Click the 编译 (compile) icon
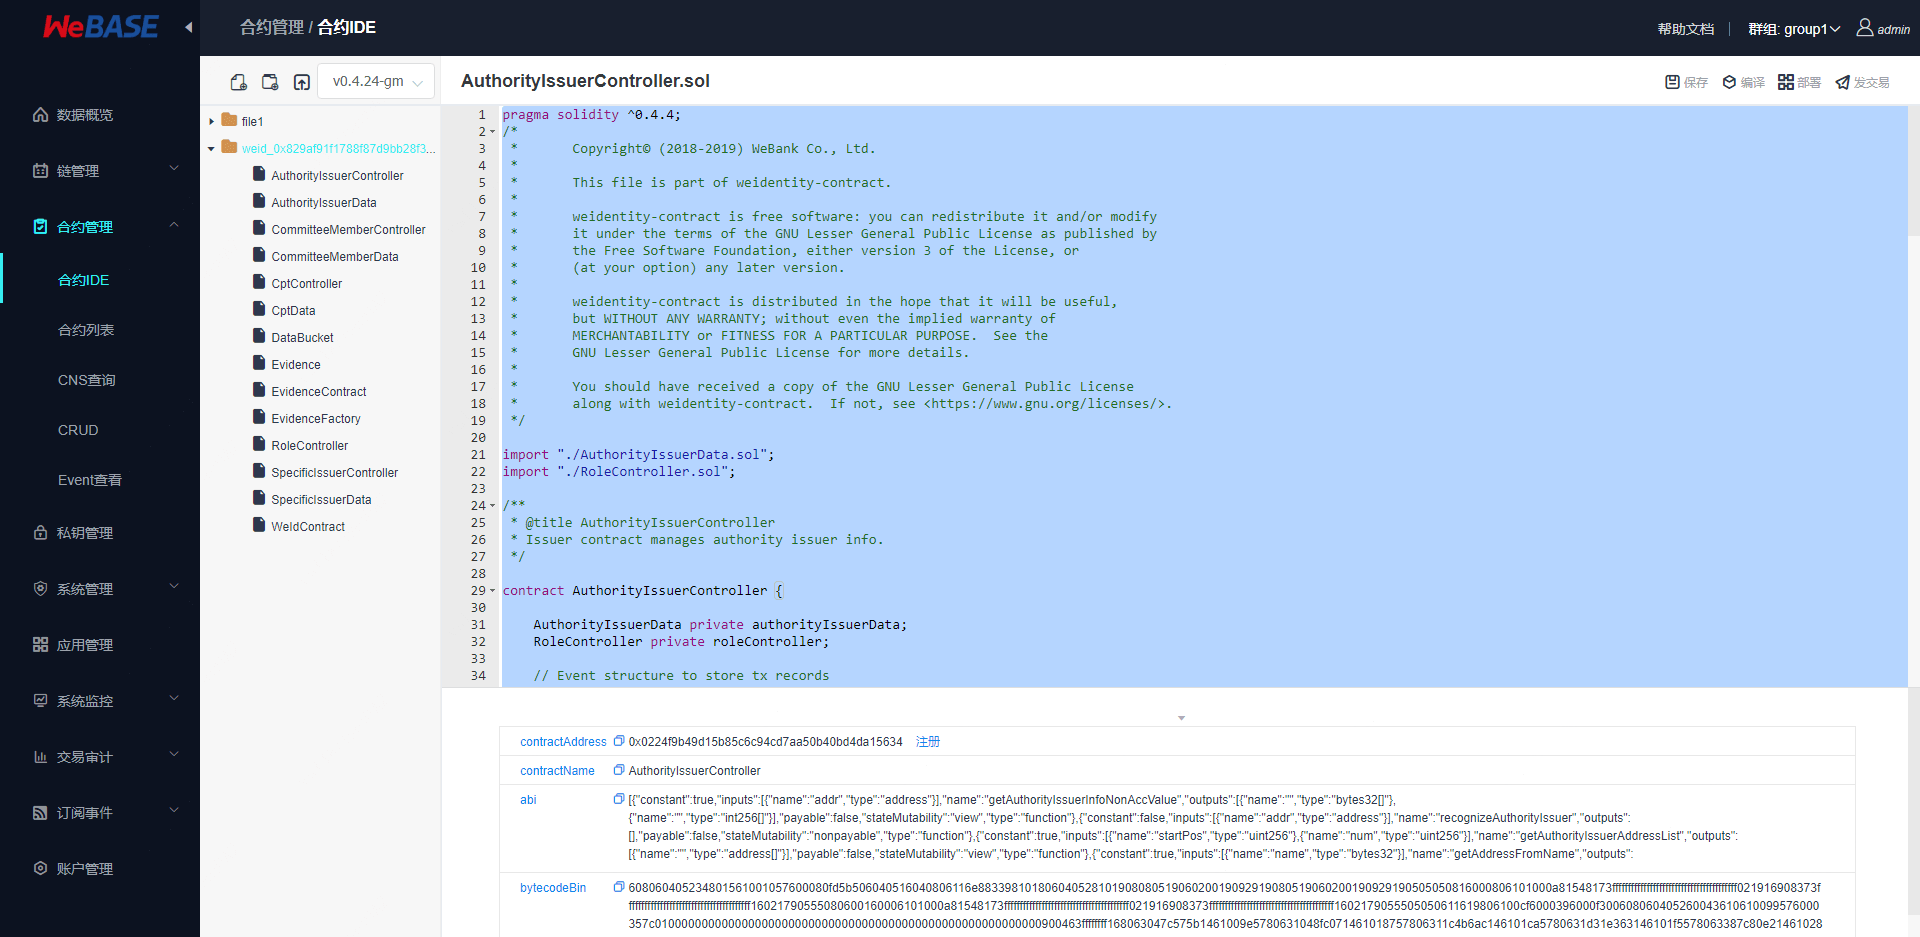This screenshot has height=937, width=1920. 1743,82
